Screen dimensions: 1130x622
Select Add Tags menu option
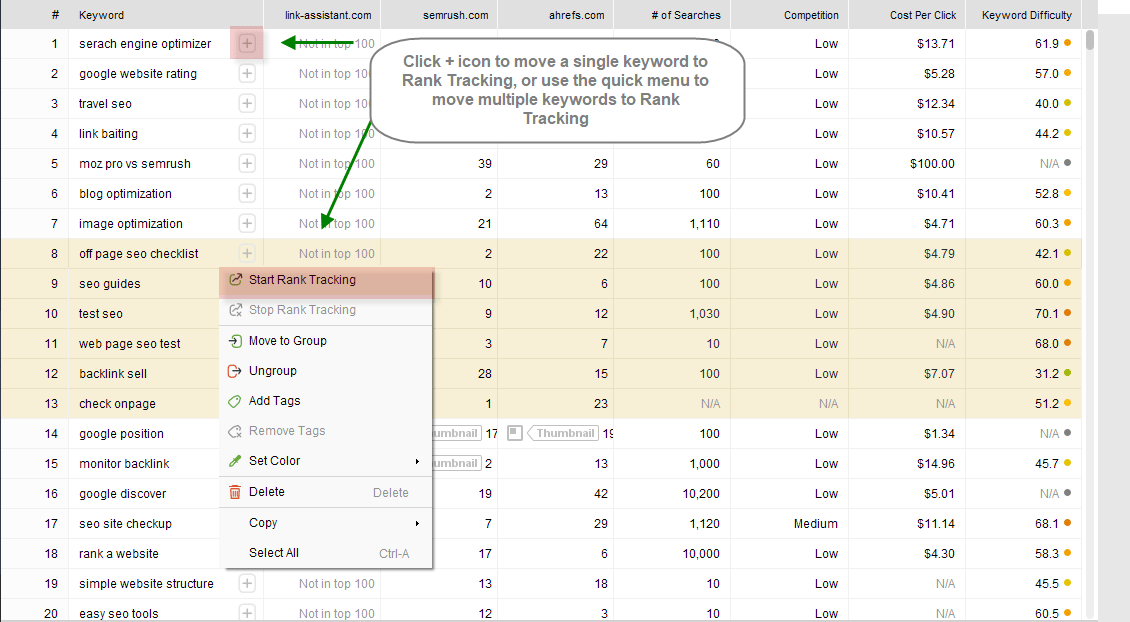pyautogui.click(x=326, y=401)
